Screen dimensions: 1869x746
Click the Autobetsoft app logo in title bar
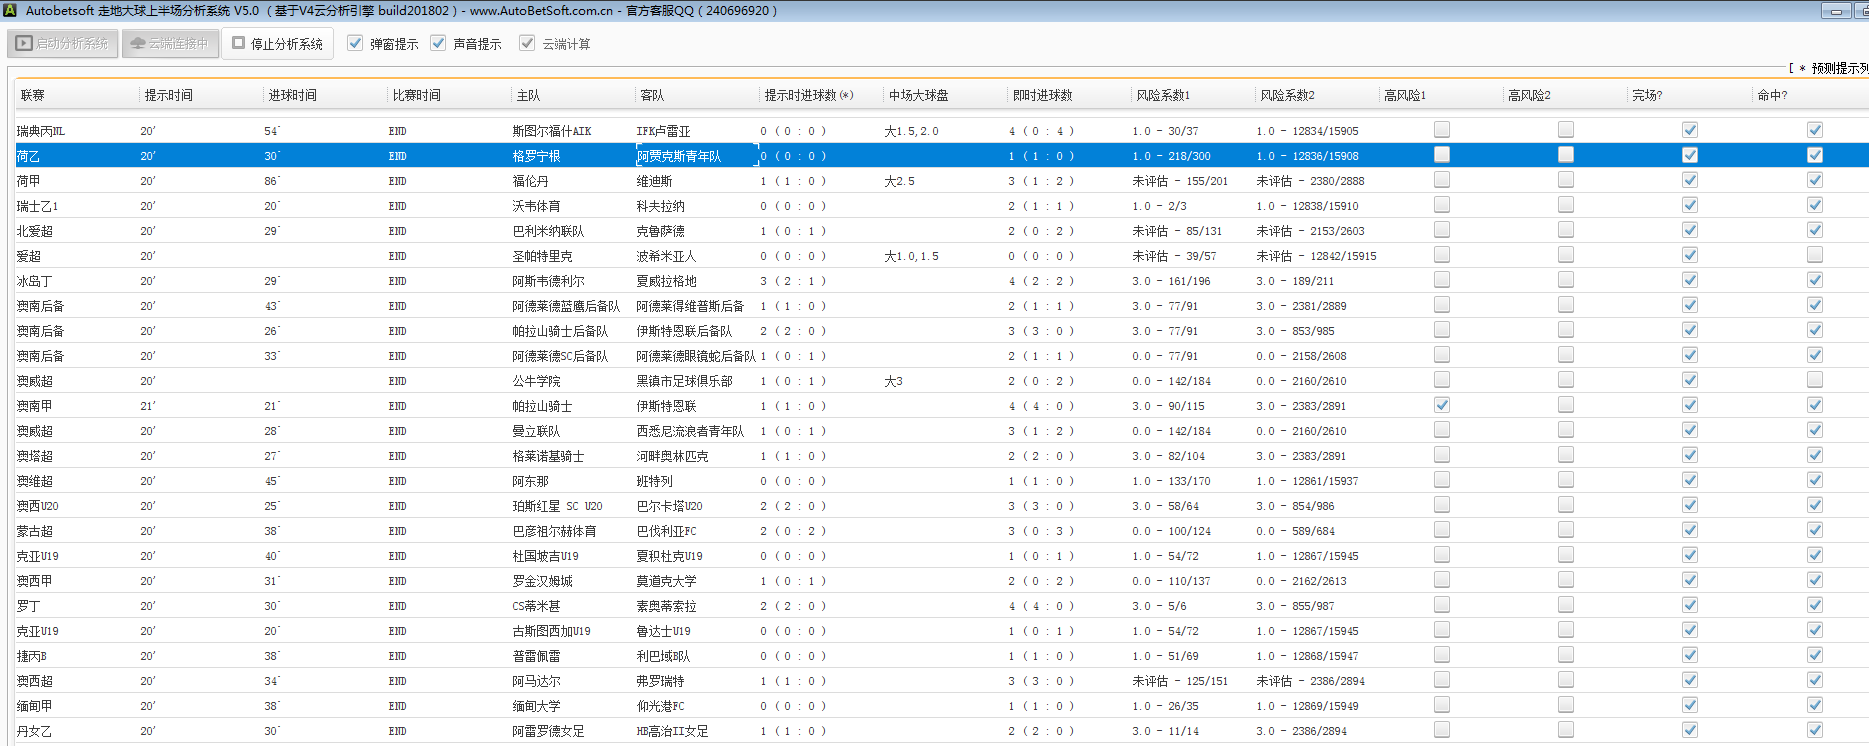coord(10,11)
